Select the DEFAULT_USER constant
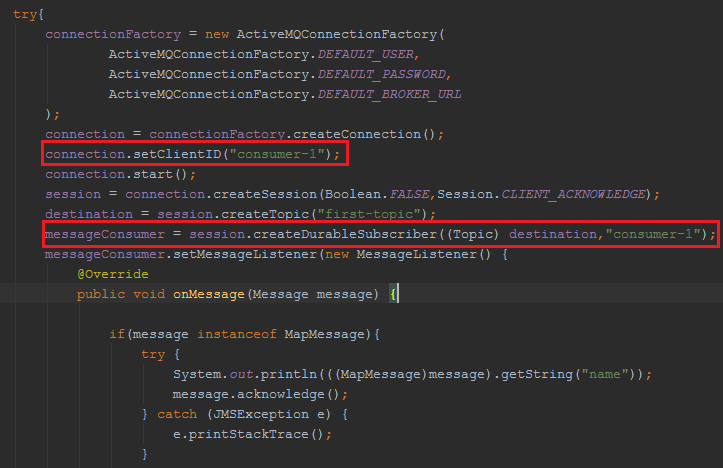The width and height of the screenshot is (723, 468). click(x=366, y=54)
